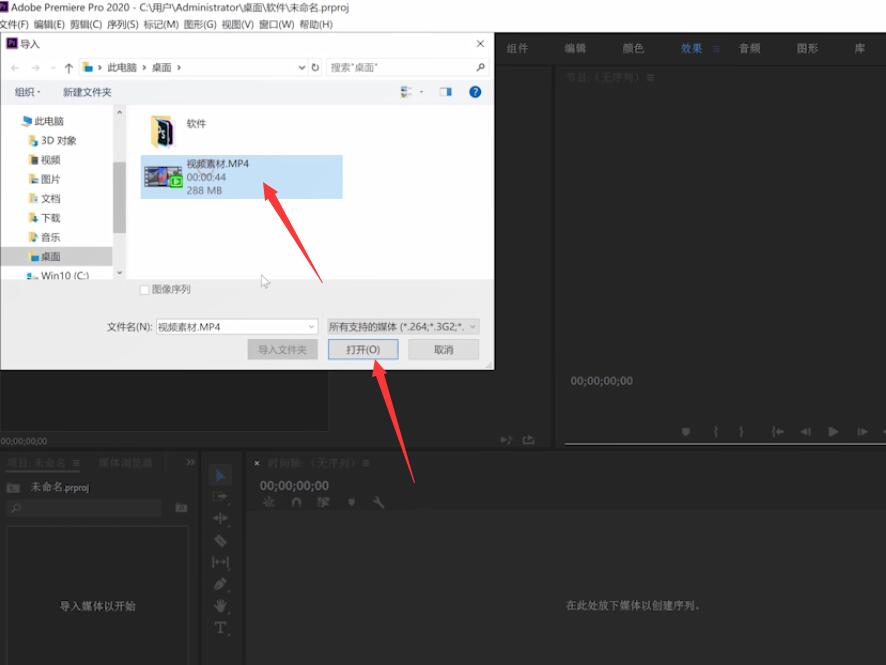Image resolution: width=886 pixels, height=665 pixels.
Task: Select the Pen tool
Action: pyautogui.click(x=220, y=584)
